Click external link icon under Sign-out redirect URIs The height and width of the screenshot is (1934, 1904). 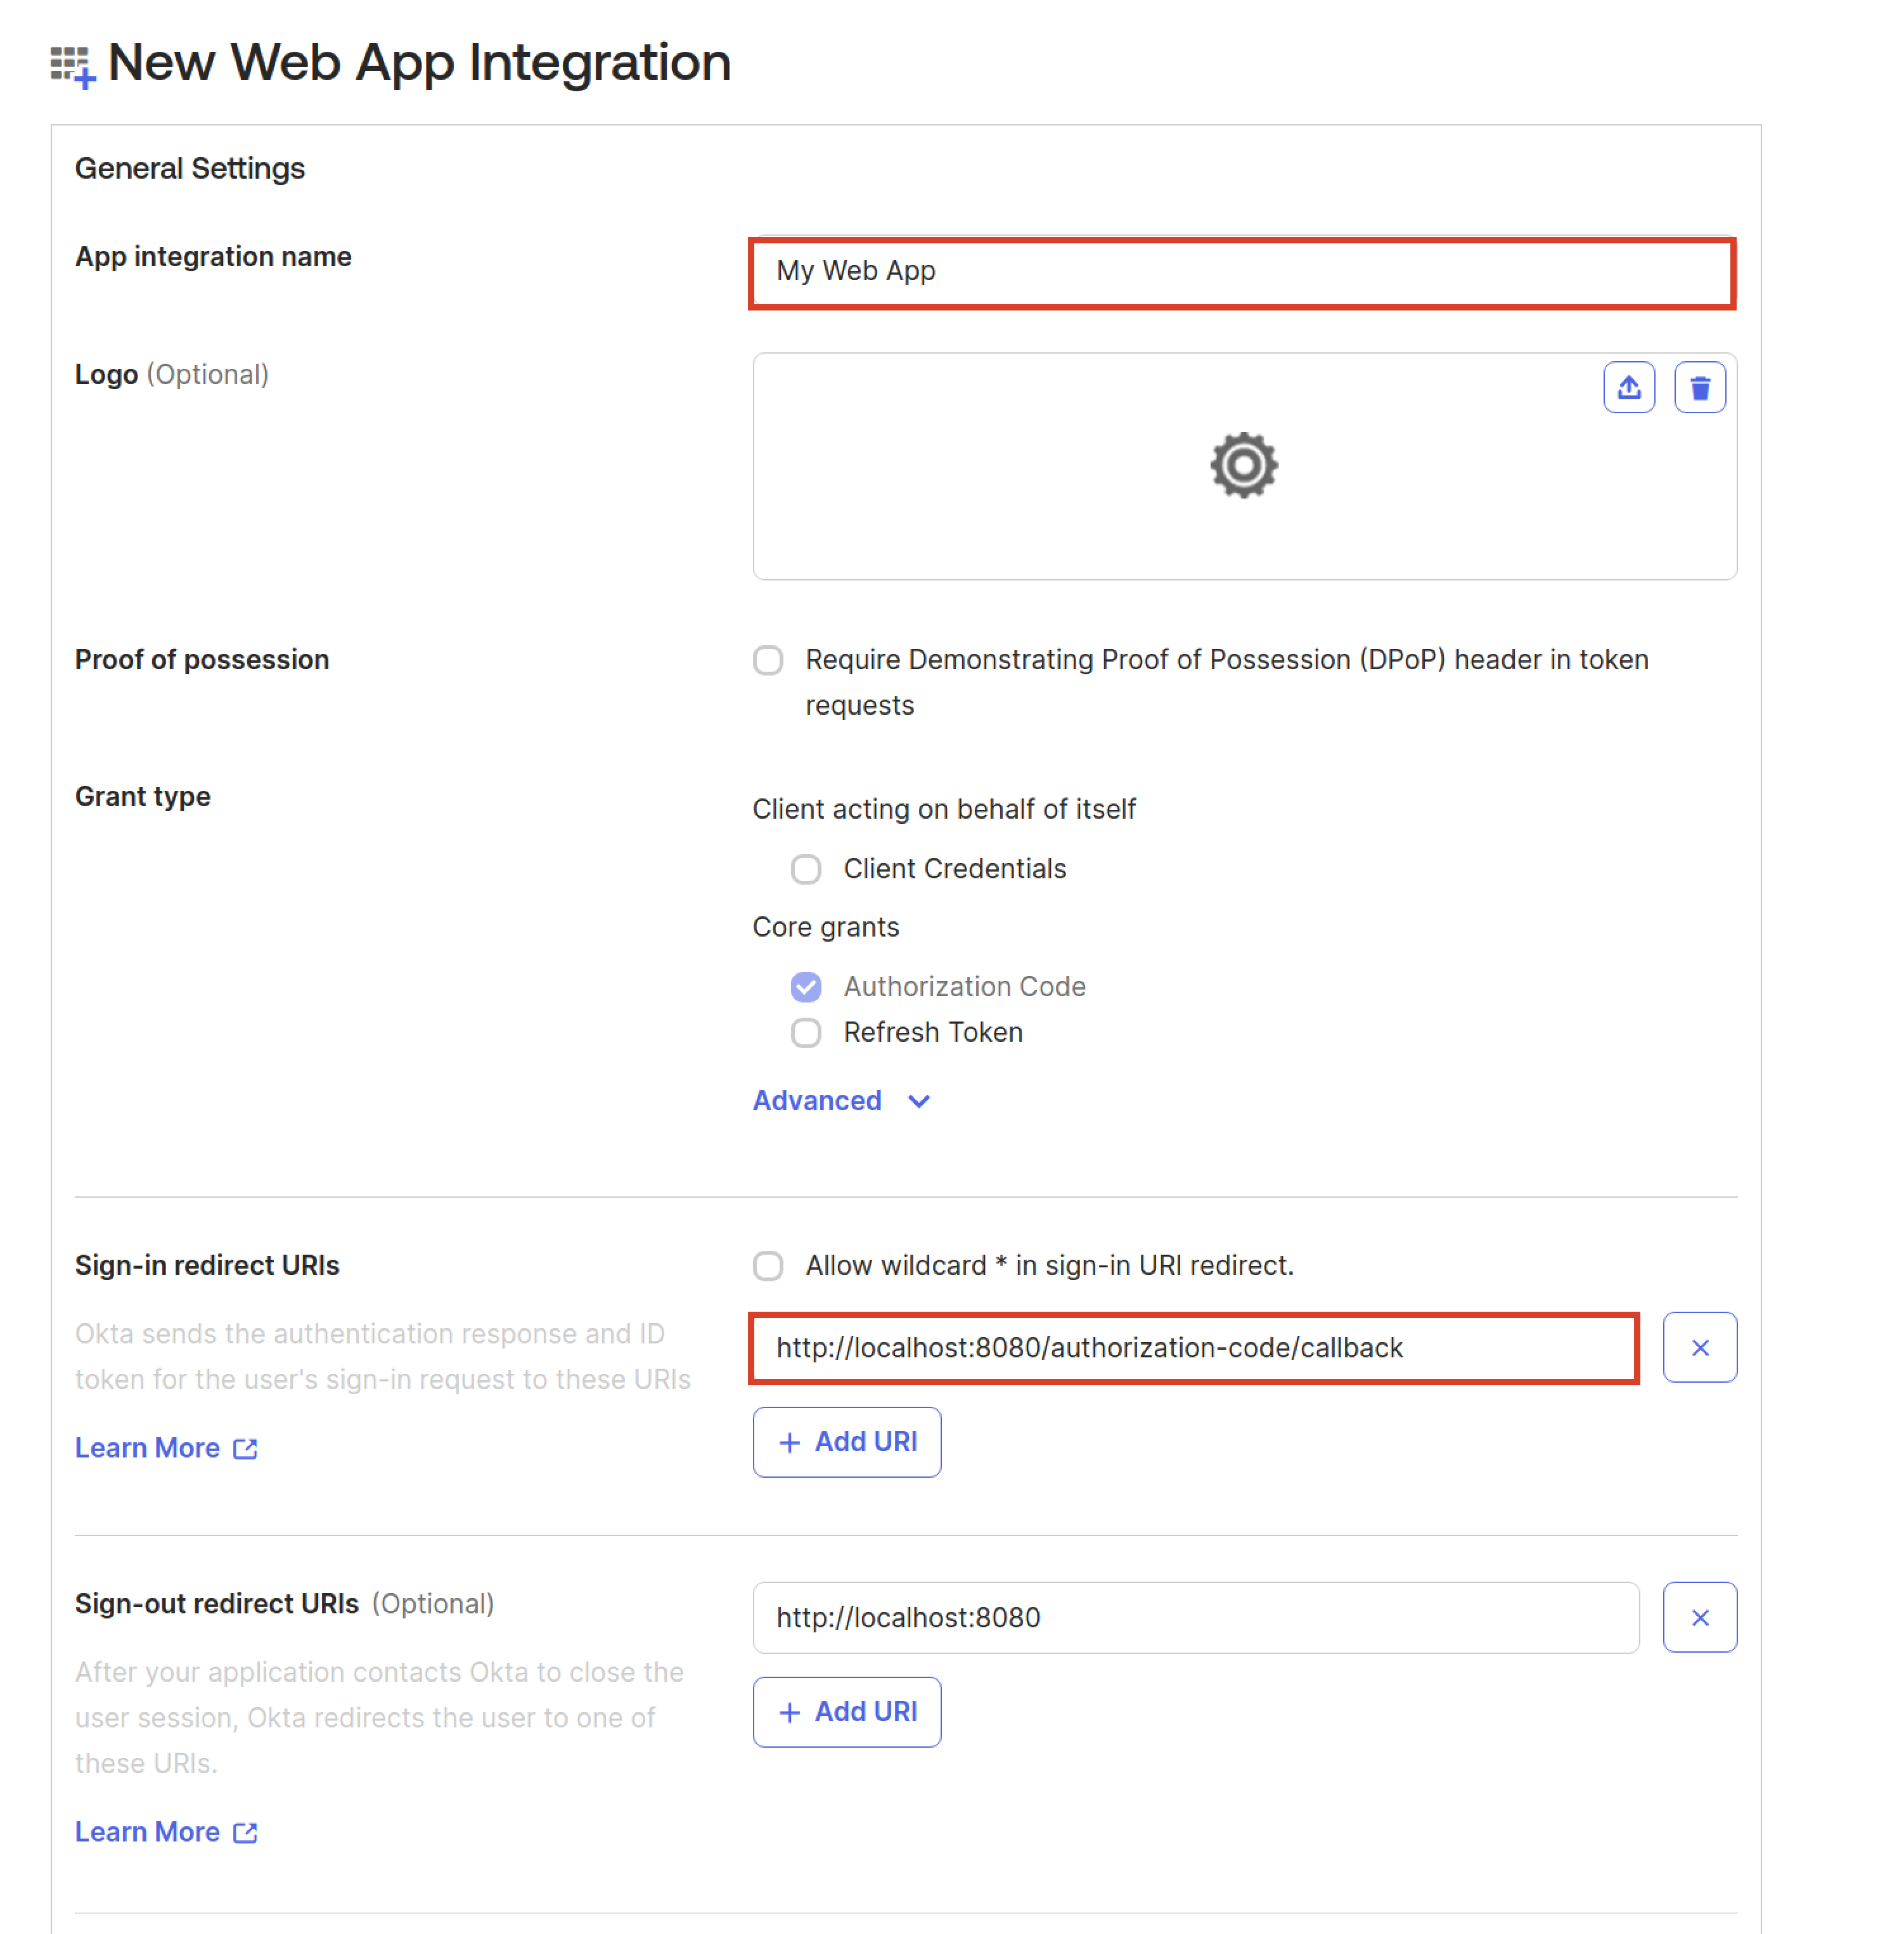point(245,1832)
